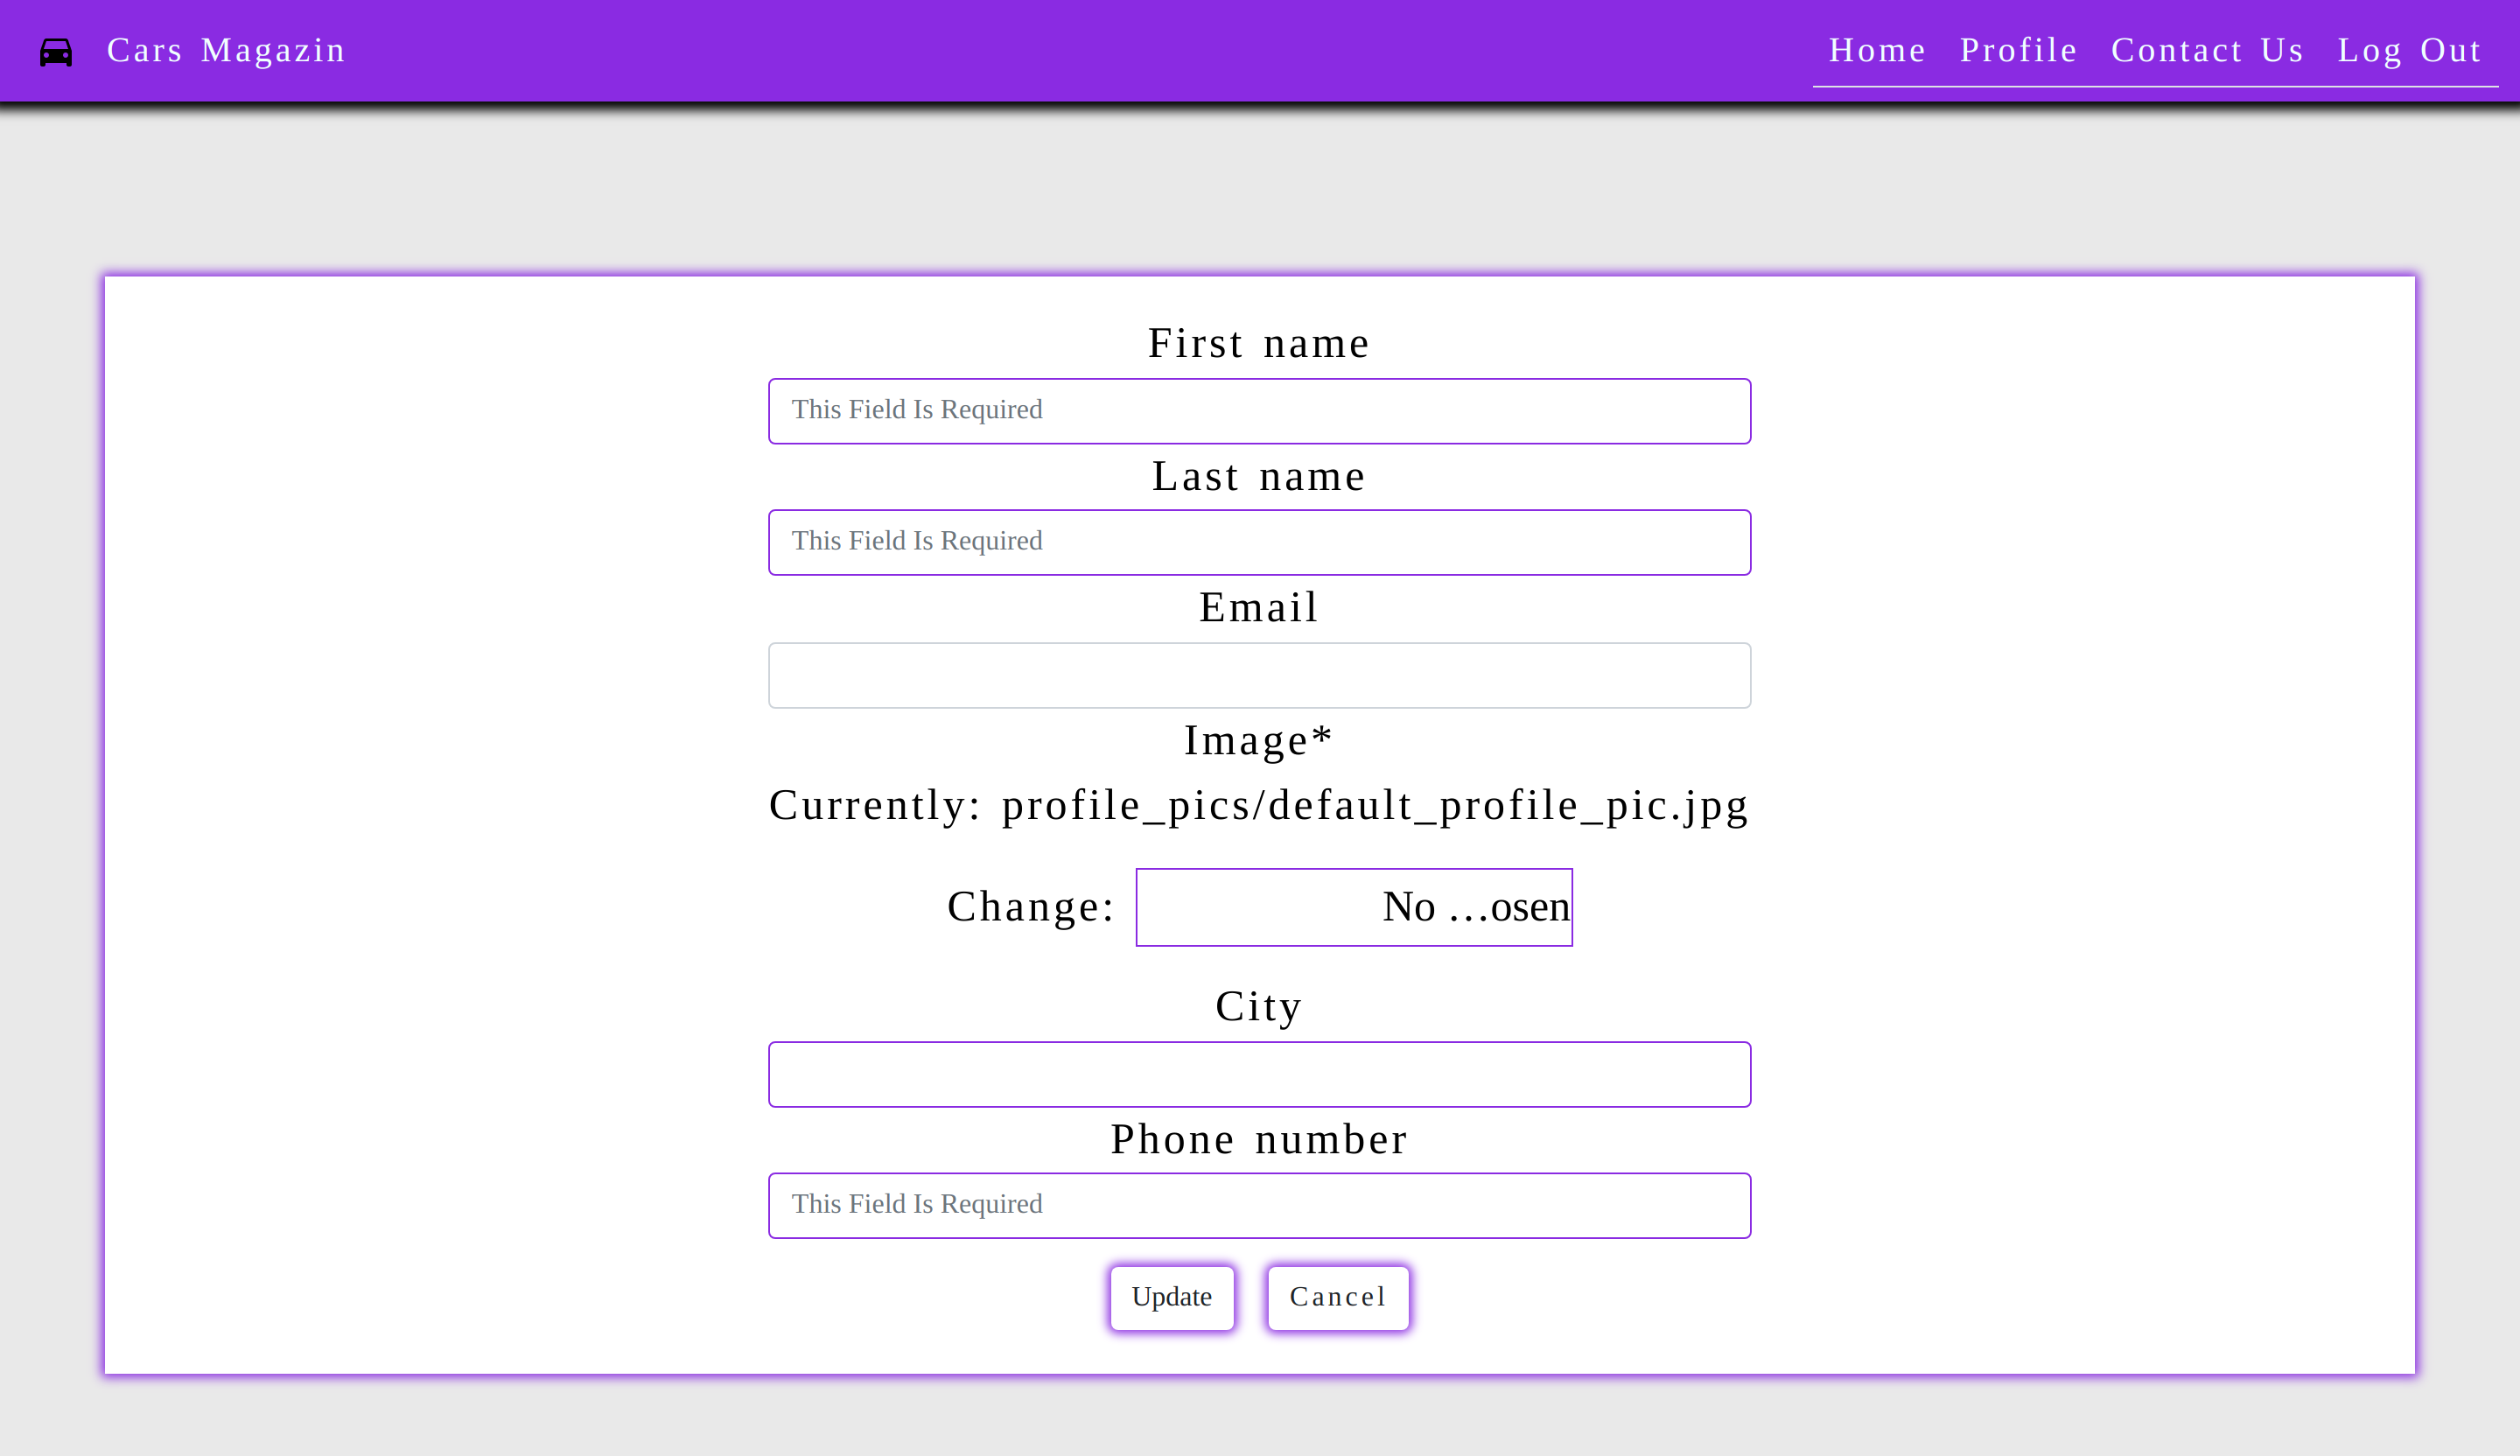Click inside the City input
This screenshot has height=1456, width=2520.
point(1259,1074)
